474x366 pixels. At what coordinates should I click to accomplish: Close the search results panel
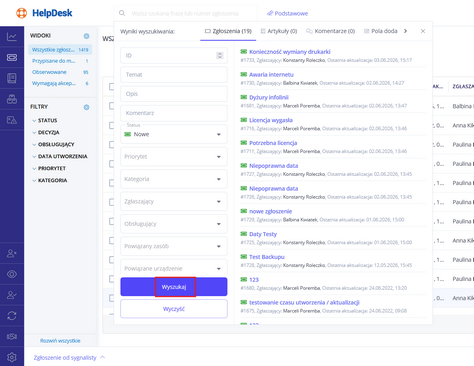423,31
